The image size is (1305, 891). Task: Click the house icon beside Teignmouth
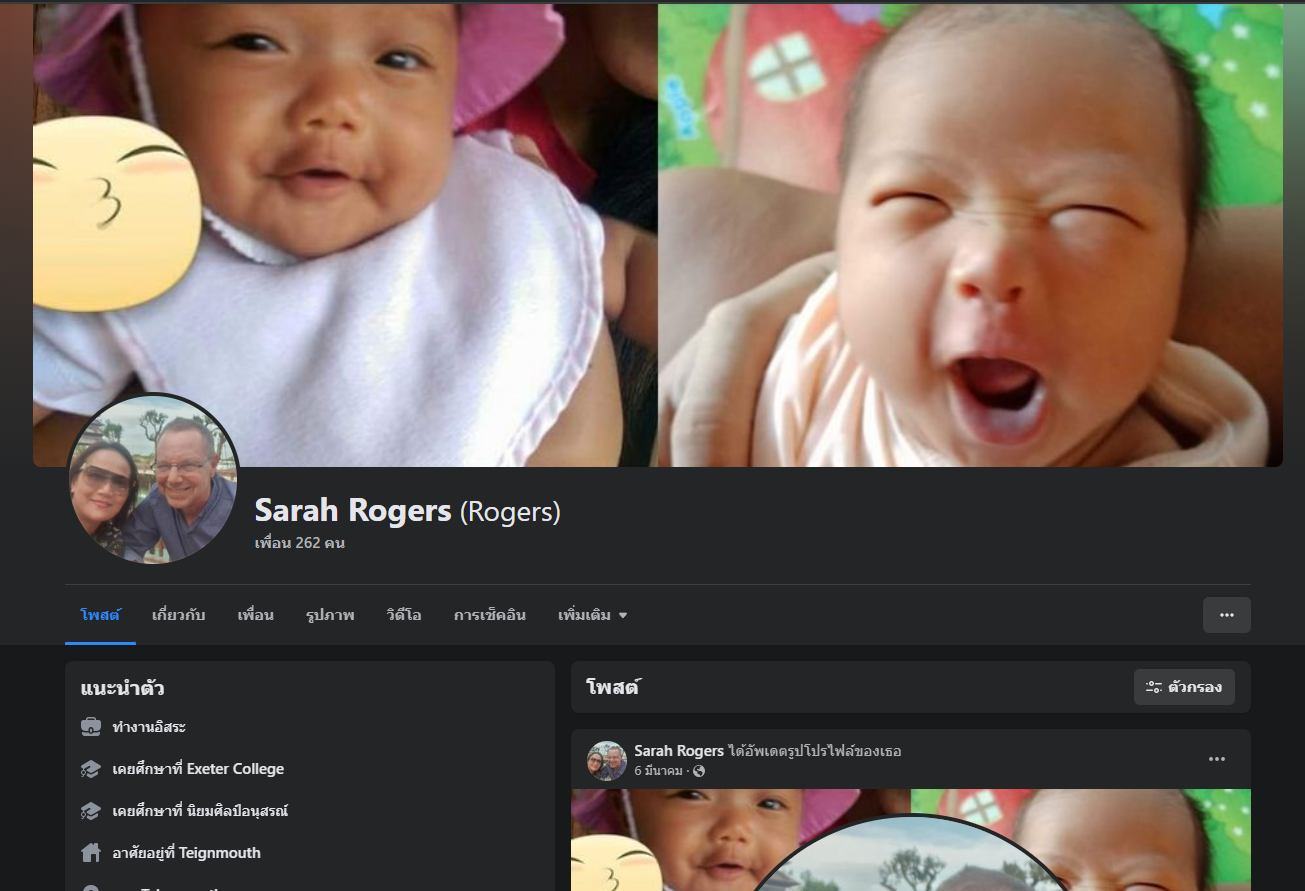(91, 853)
